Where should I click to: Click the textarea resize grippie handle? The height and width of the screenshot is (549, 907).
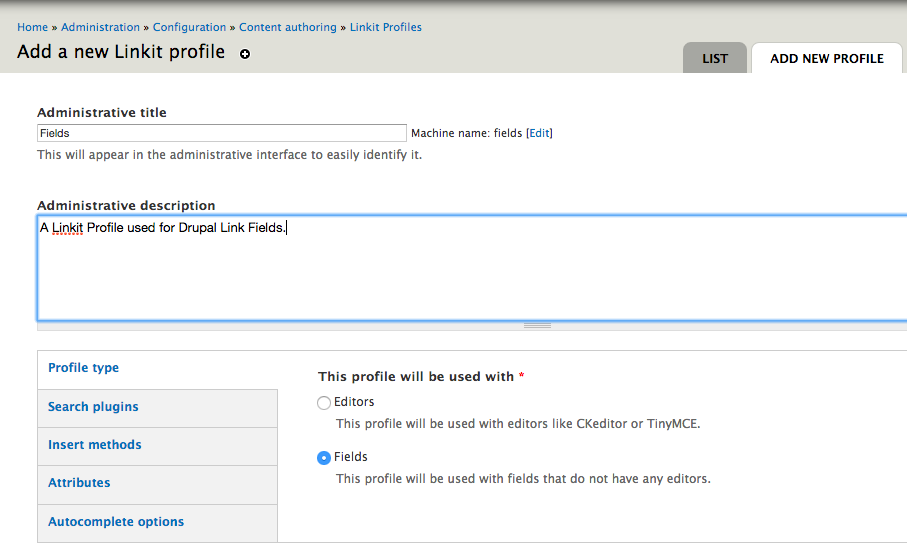tap(537, 325)
